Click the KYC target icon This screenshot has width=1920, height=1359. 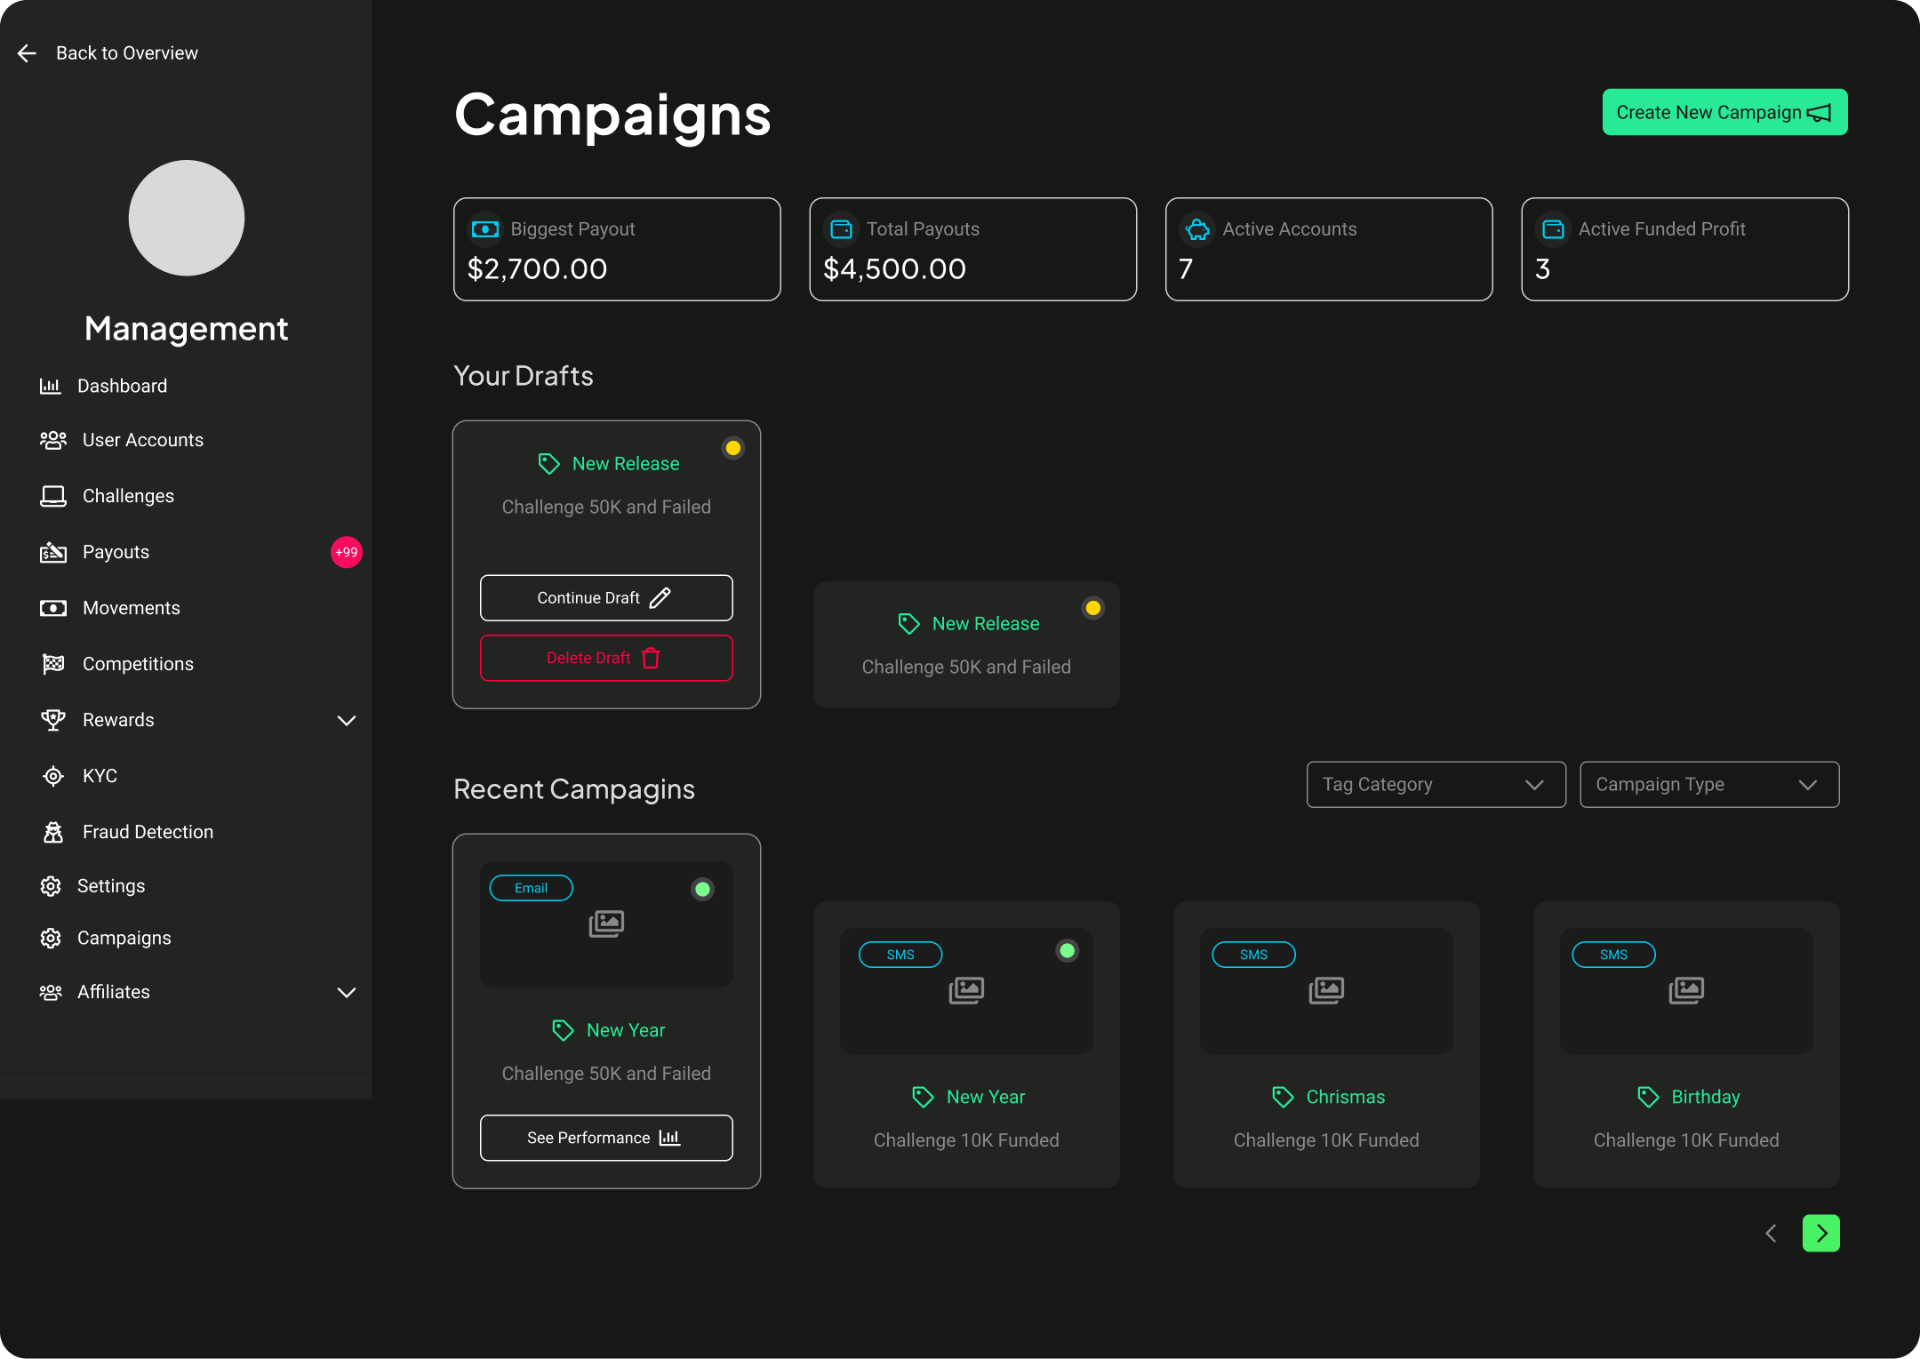pos(53,776)
